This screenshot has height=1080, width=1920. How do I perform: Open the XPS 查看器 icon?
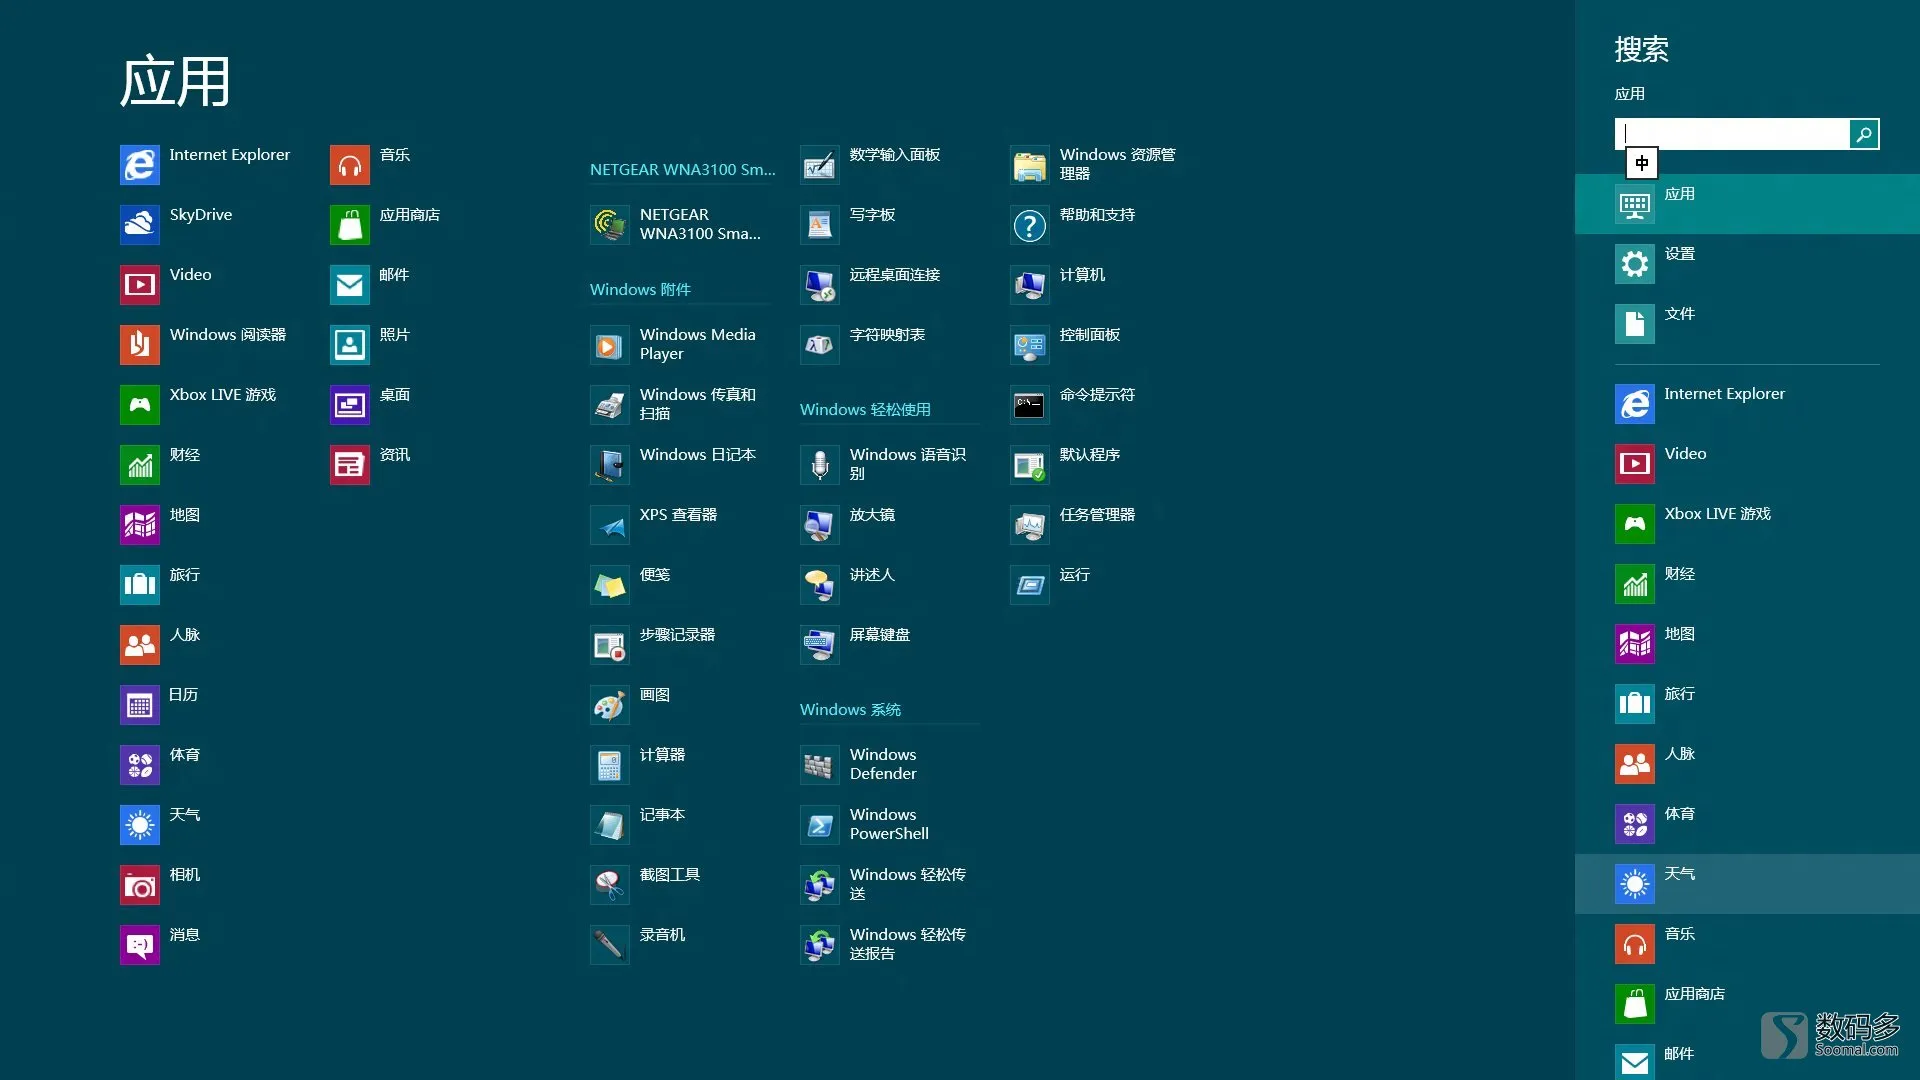(x=610, y=525)
